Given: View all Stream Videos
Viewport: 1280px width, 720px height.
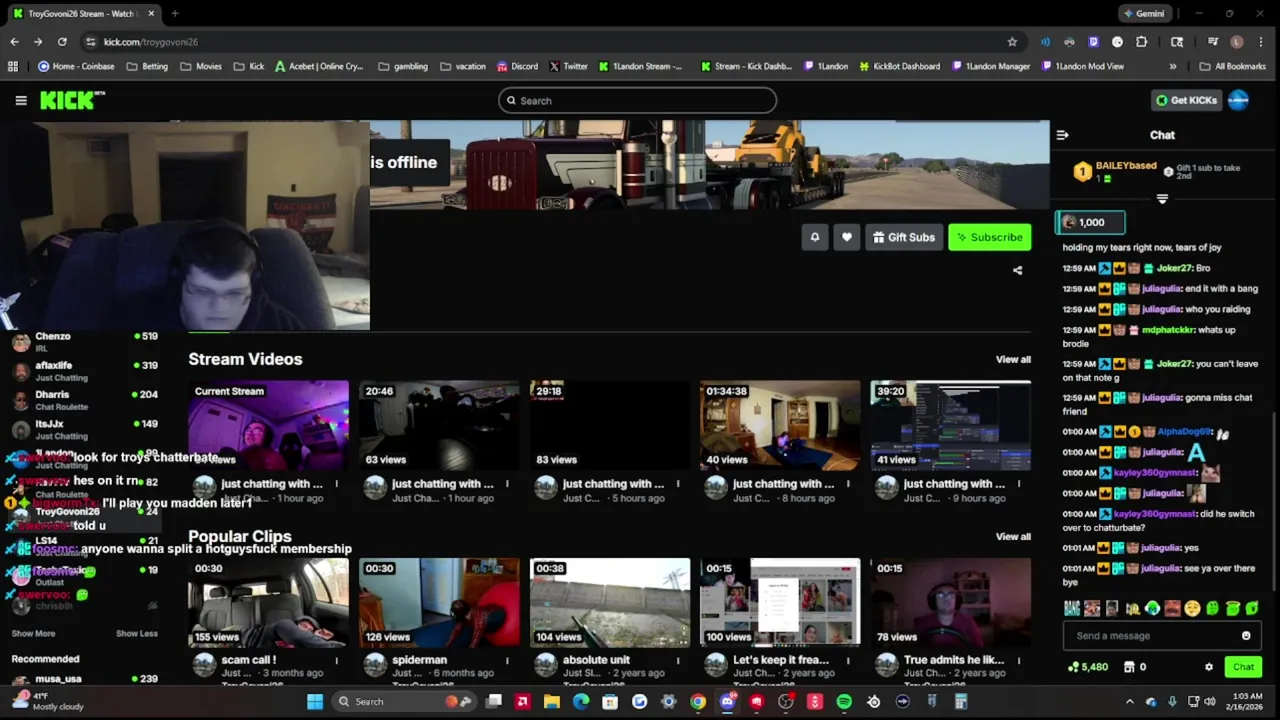Looking at the screenshot, I should 1013,359.
